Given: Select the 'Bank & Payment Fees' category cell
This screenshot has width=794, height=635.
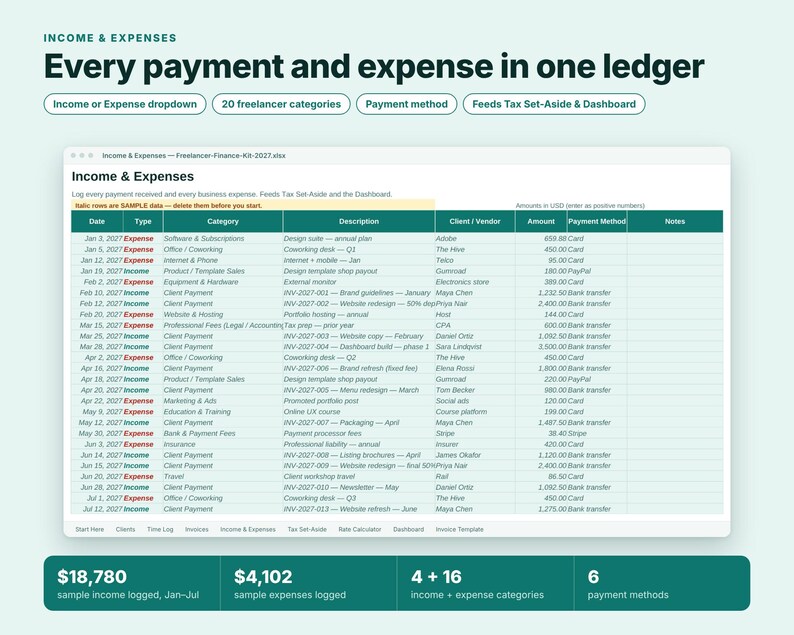Looking at the screenshot, I should tap(223, 433).
